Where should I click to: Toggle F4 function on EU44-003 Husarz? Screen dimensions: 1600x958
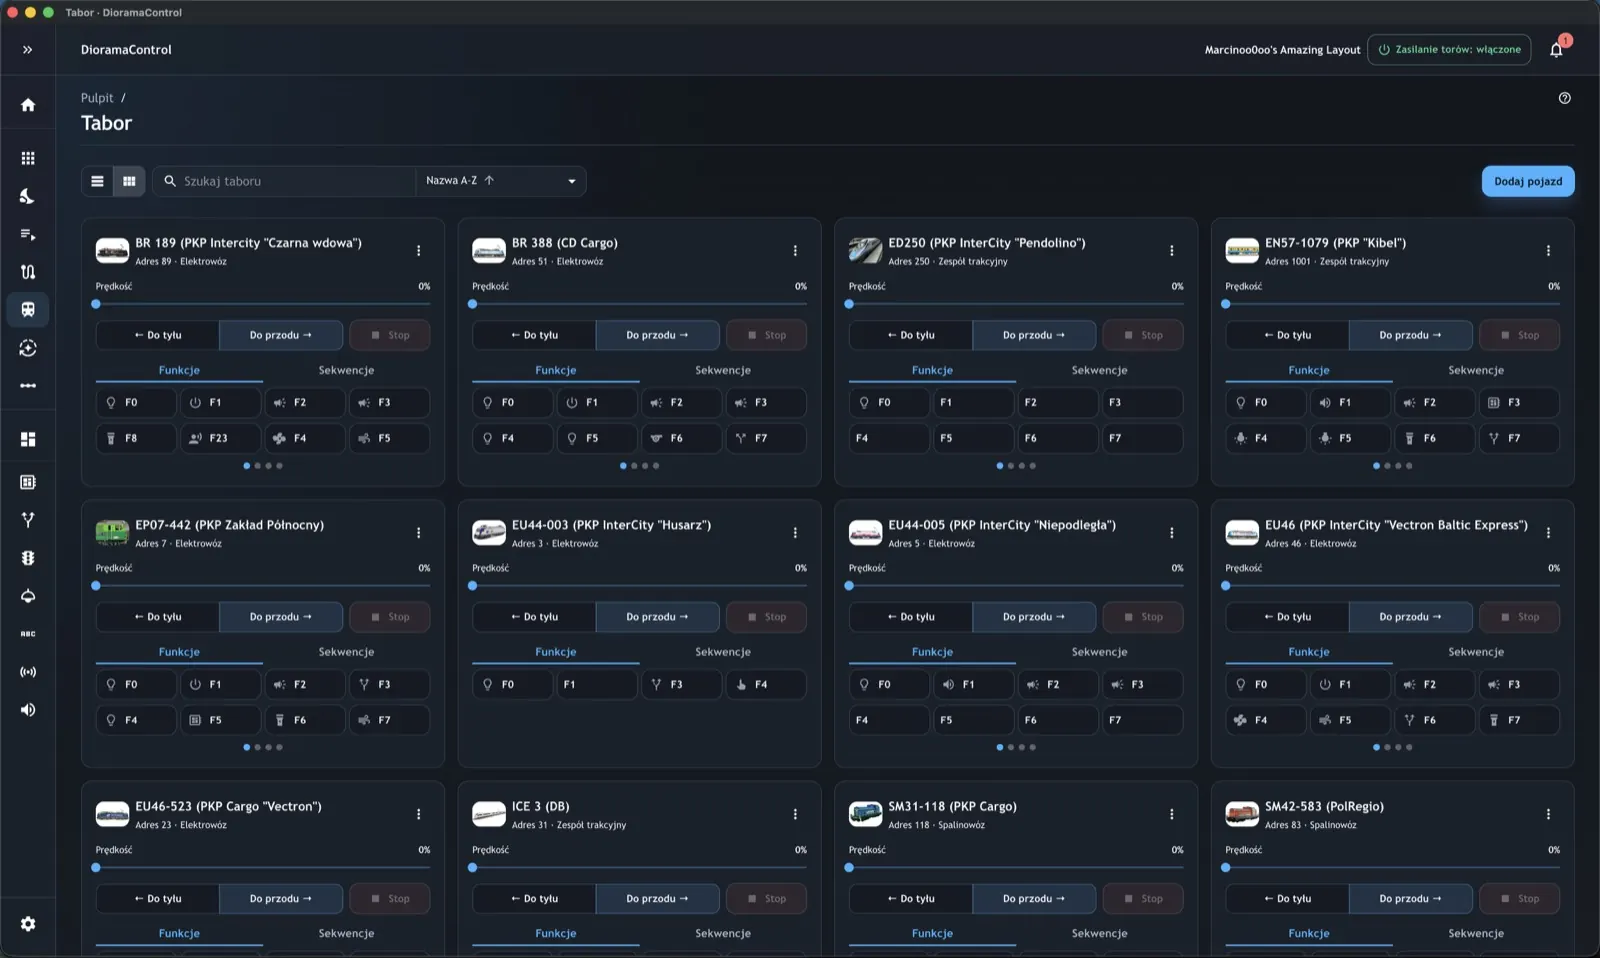[x=766, y=684]
